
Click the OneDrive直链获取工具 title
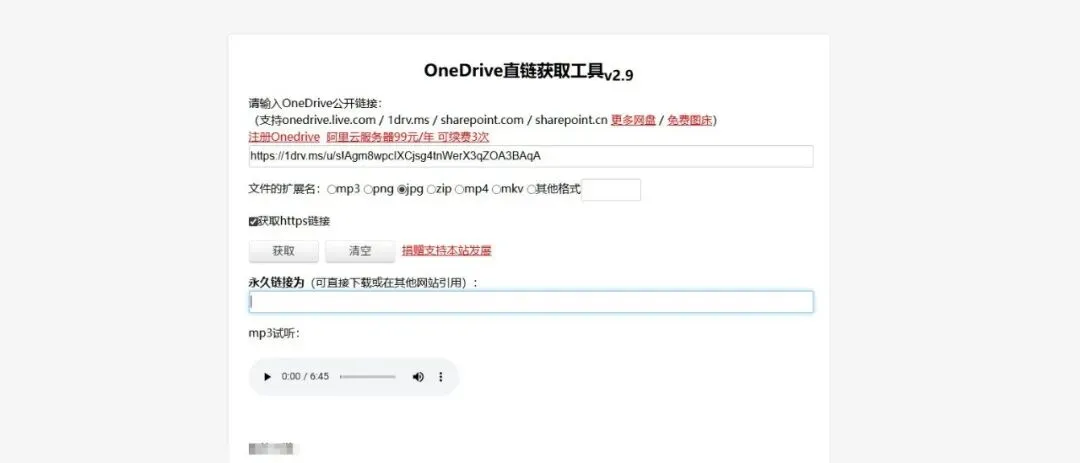click(x=528, y=72)
